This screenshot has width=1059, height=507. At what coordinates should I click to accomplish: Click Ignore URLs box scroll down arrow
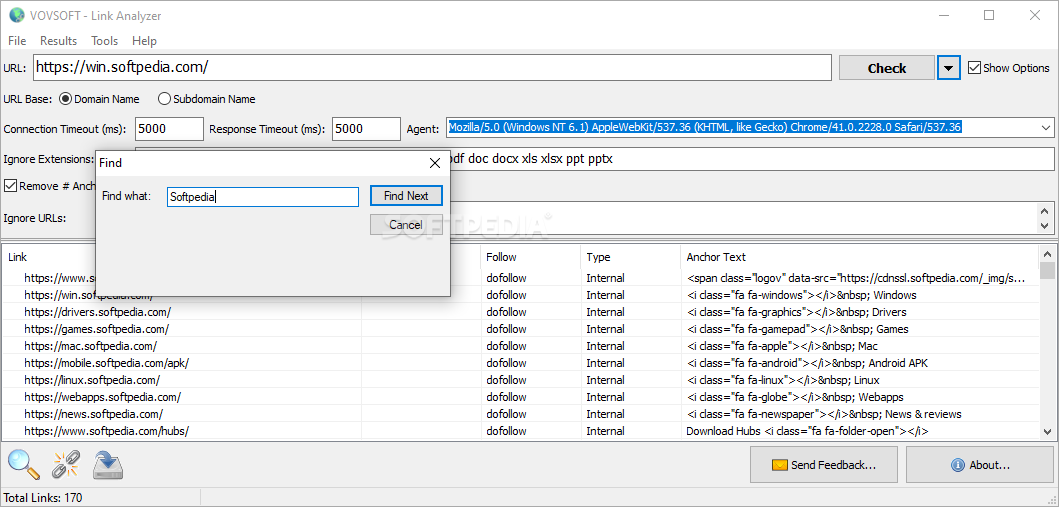click(x=1046, y=226)
